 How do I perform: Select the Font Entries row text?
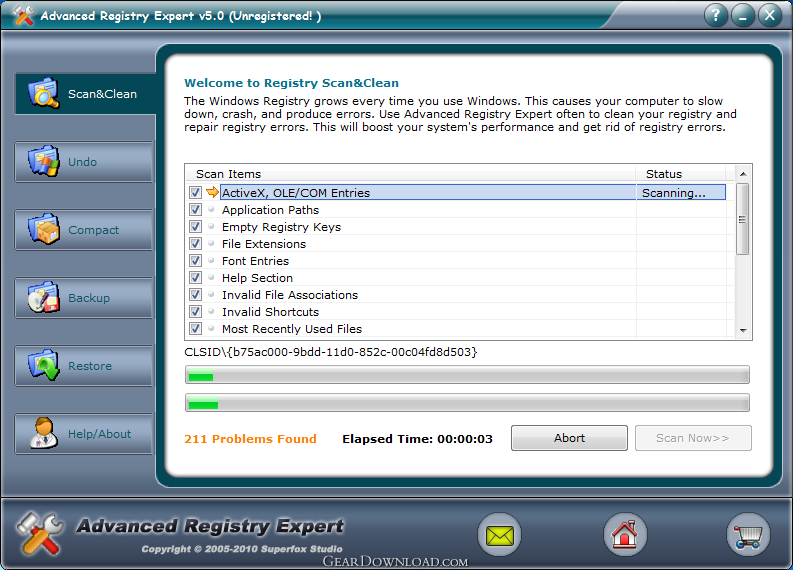255,261
